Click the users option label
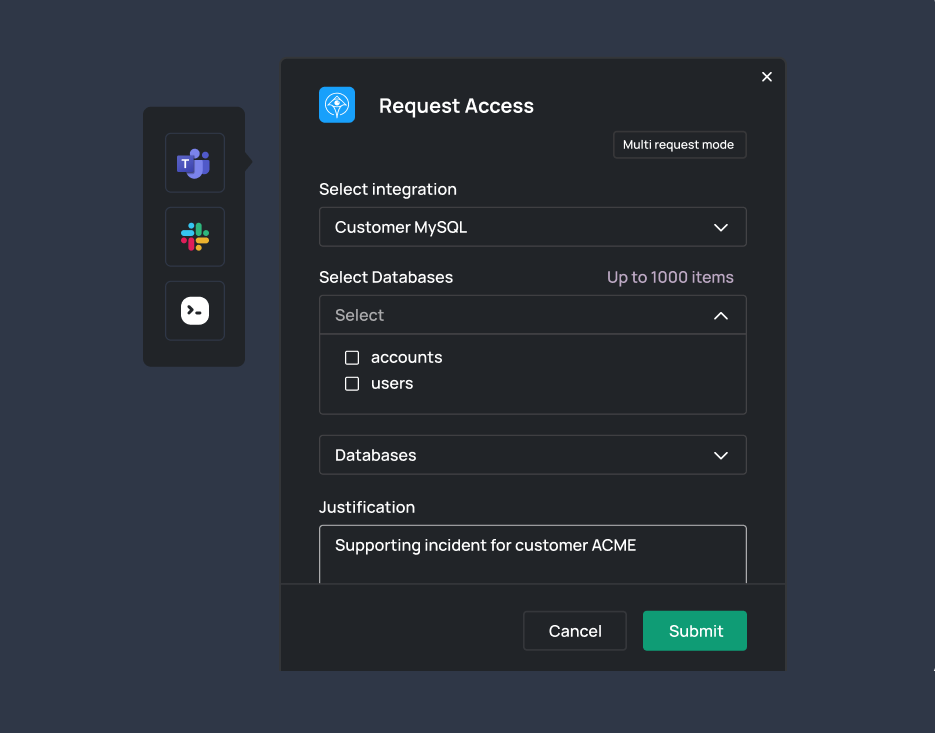Viewport: 935px width, 733px height. click(x=392, y=384)
